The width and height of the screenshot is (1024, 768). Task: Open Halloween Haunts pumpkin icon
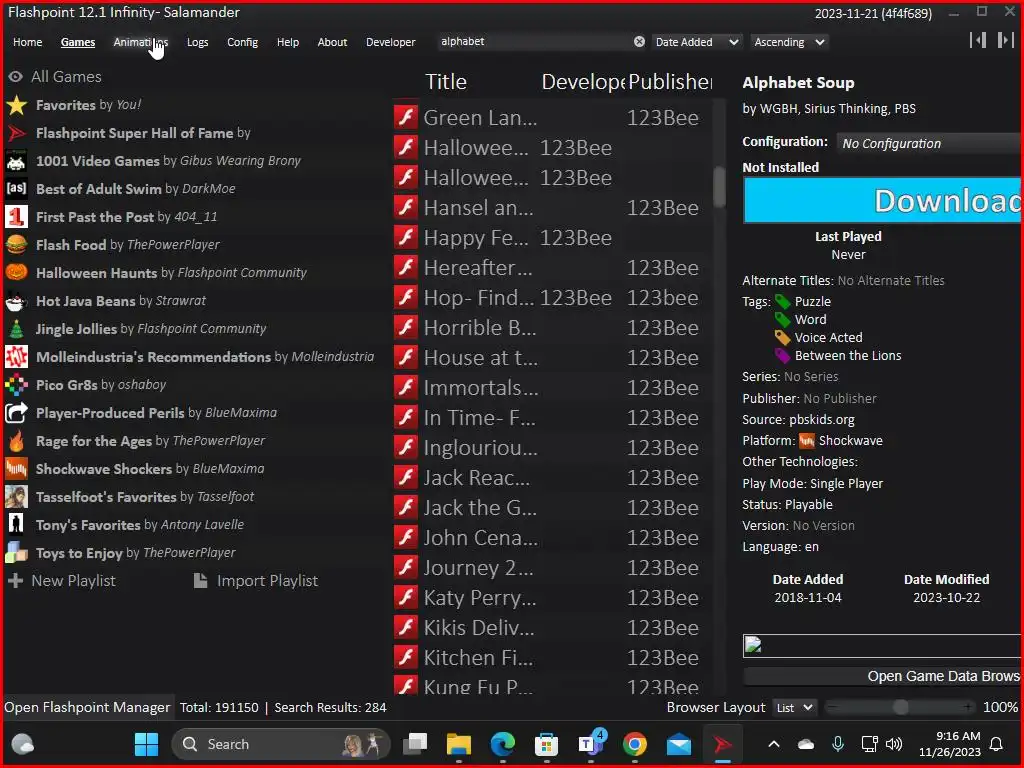(x=16, y=272)
